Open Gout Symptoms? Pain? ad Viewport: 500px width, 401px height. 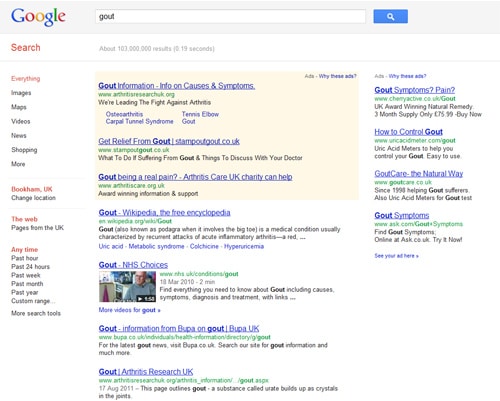point(415,90)
